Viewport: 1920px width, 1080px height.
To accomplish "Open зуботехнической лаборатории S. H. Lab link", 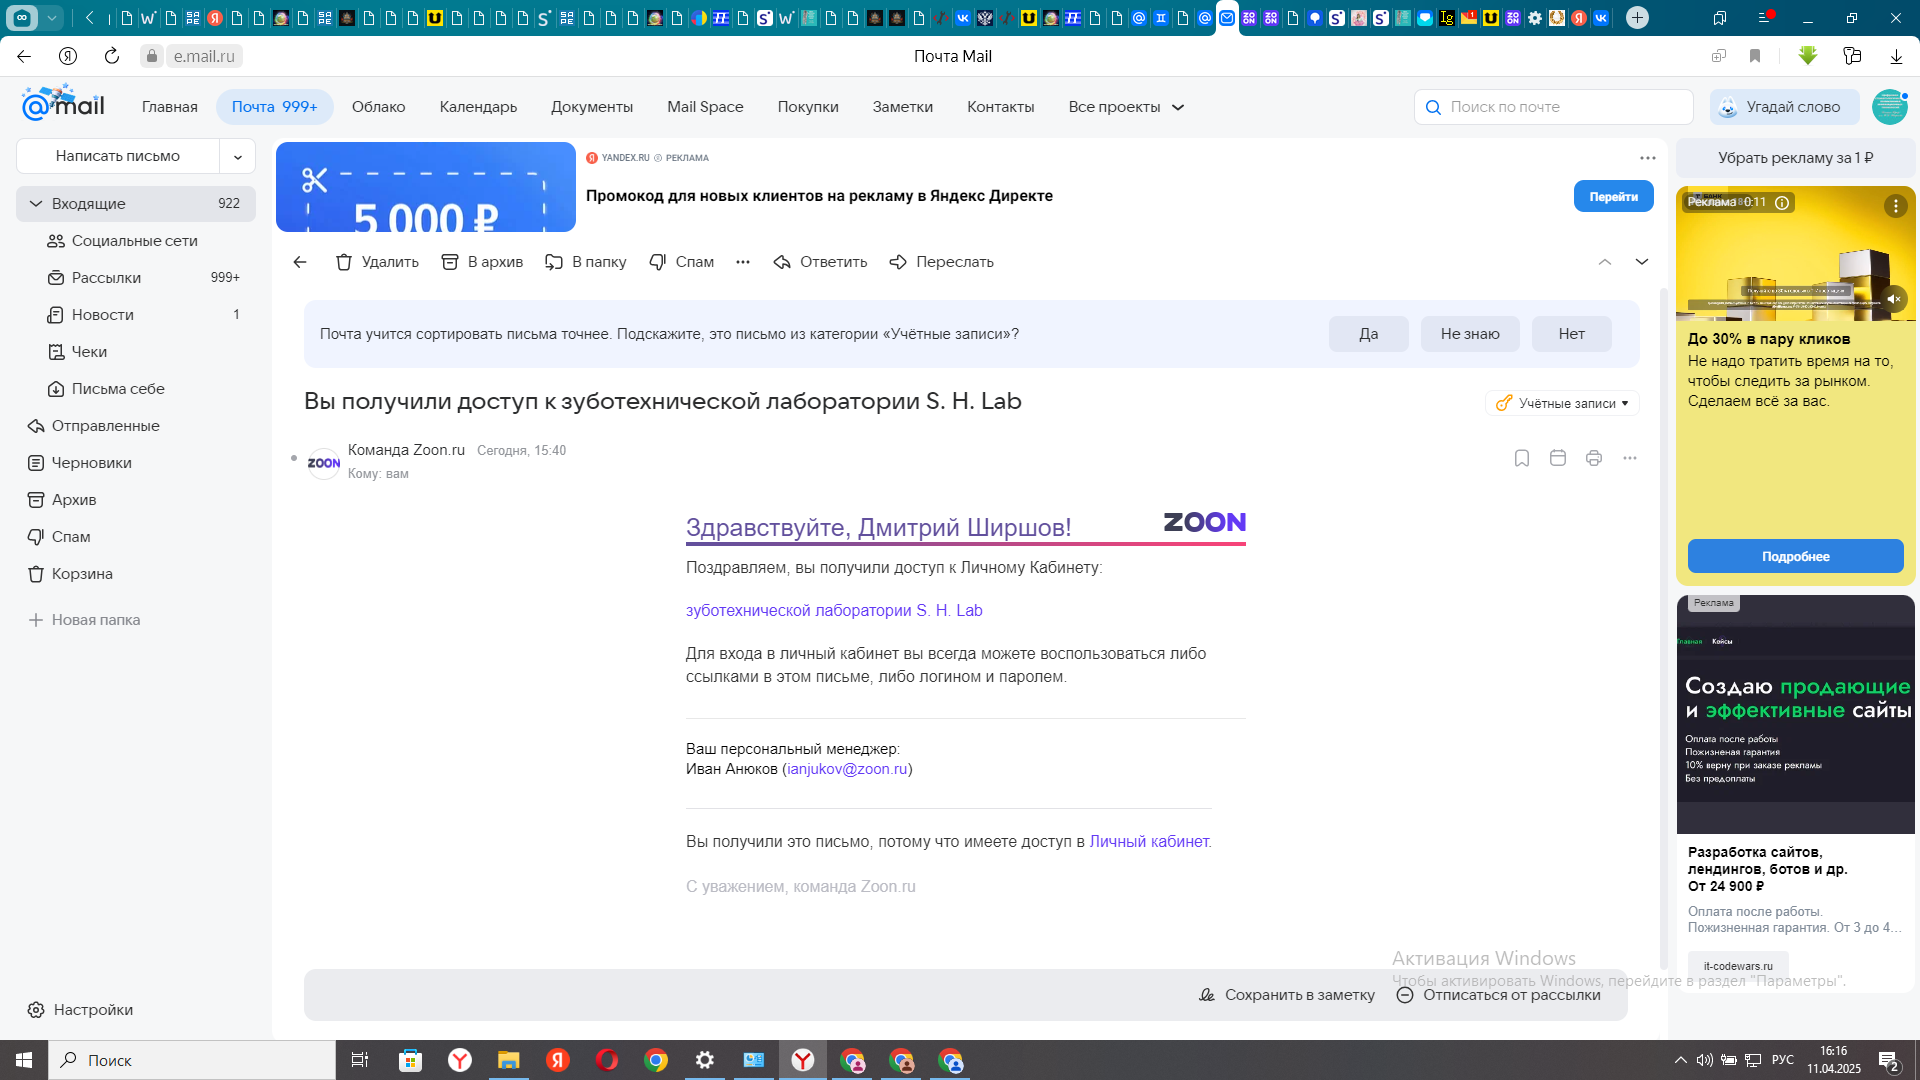I will [x=834, y=610].
